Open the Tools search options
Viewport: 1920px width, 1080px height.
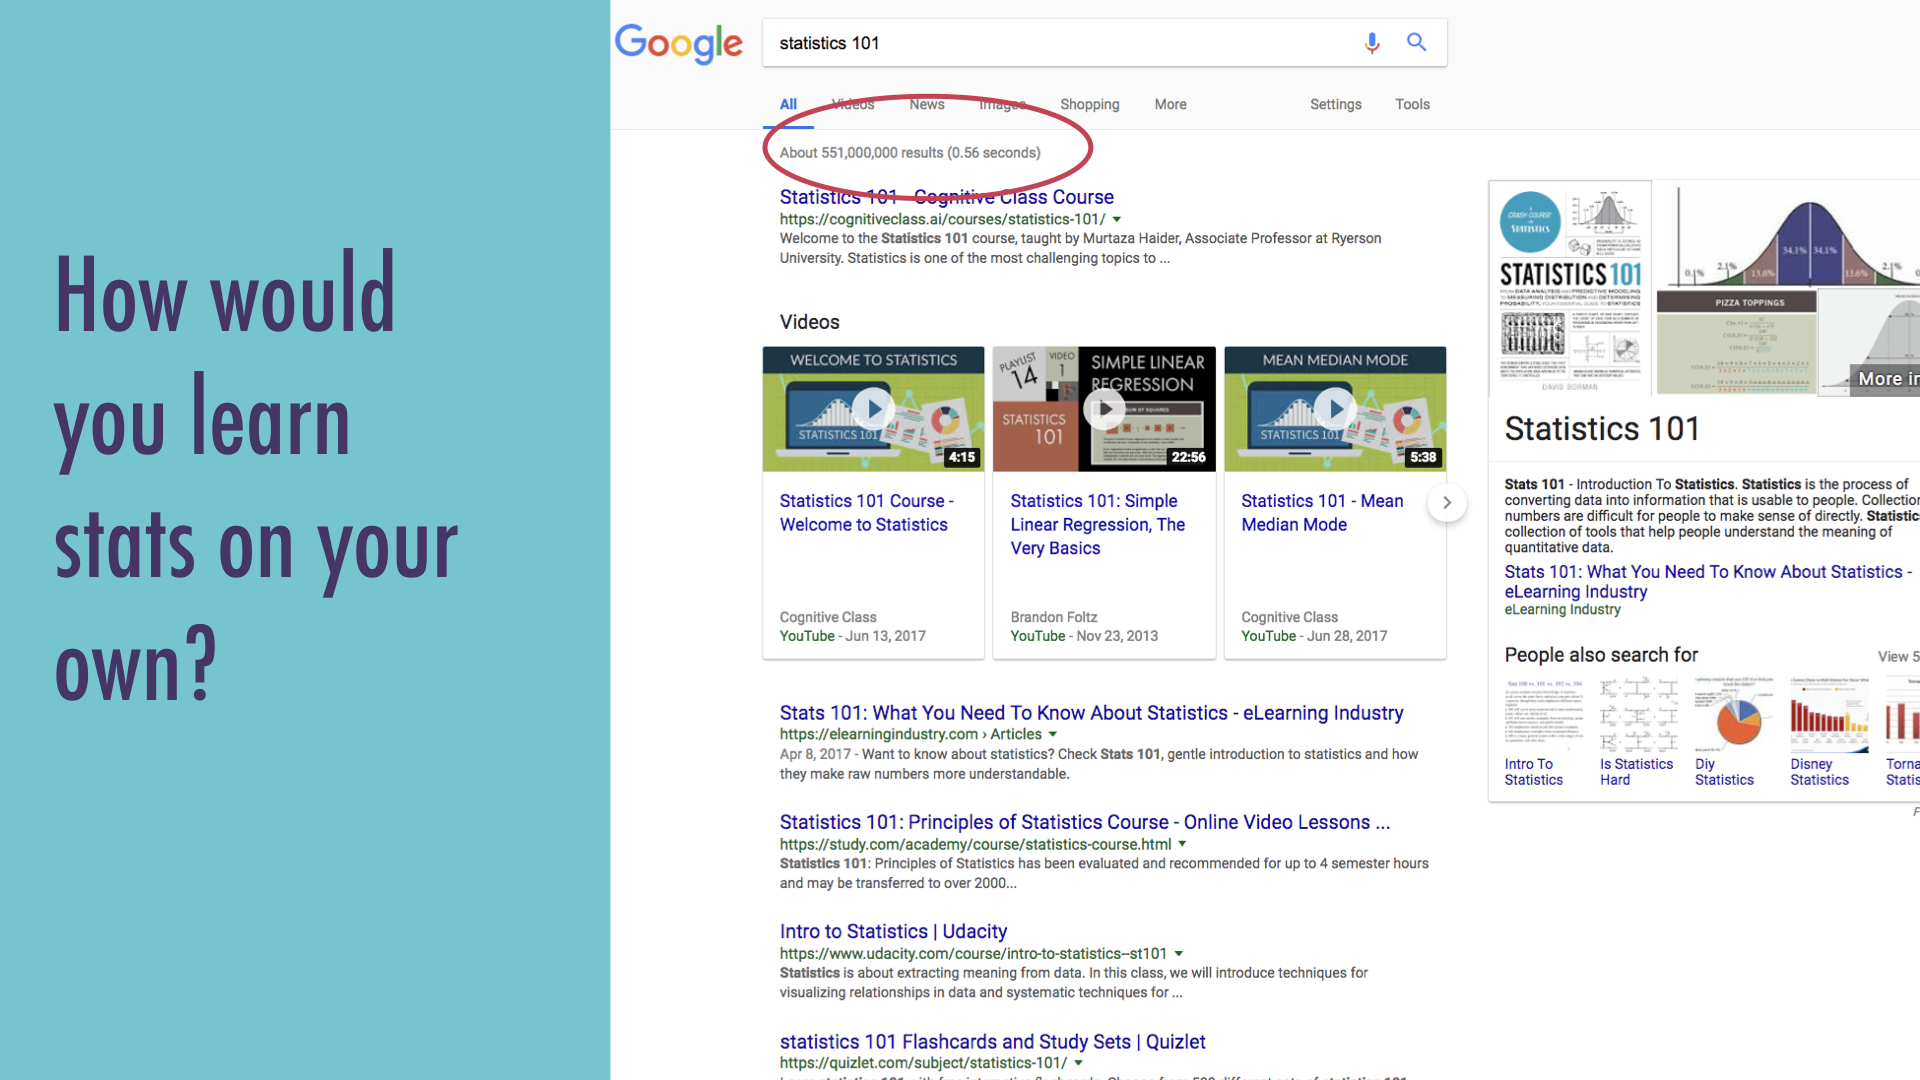[x=1412, y=104]
